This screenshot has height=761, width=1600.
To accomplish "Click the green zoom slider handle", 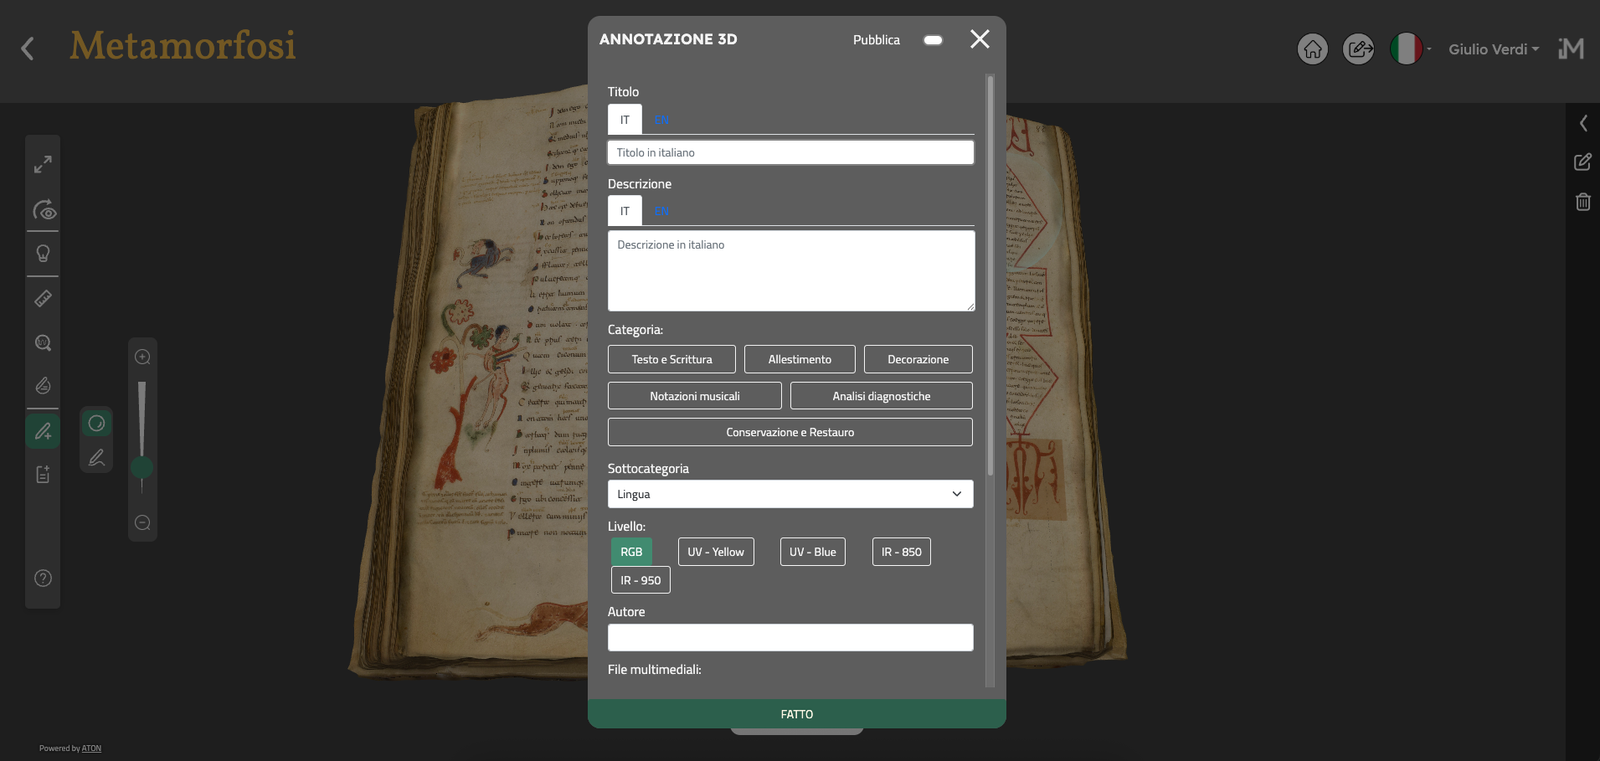I will [142, 467].
